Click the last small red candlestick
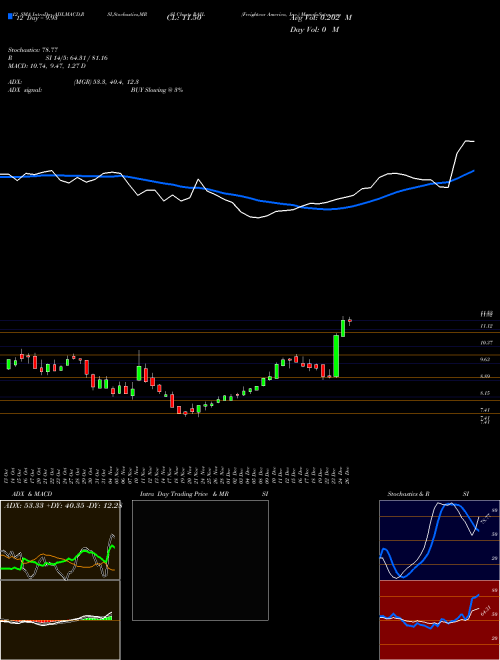 point(349,321)
